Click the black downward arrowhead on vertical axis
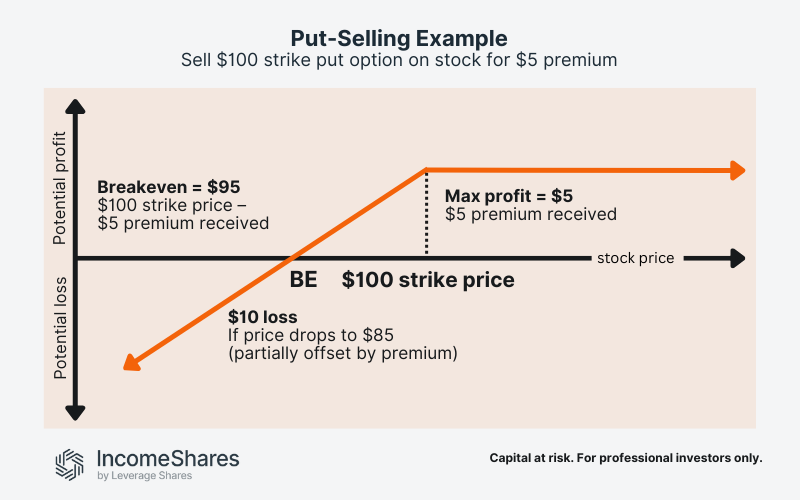 click(x=76, y=410)
